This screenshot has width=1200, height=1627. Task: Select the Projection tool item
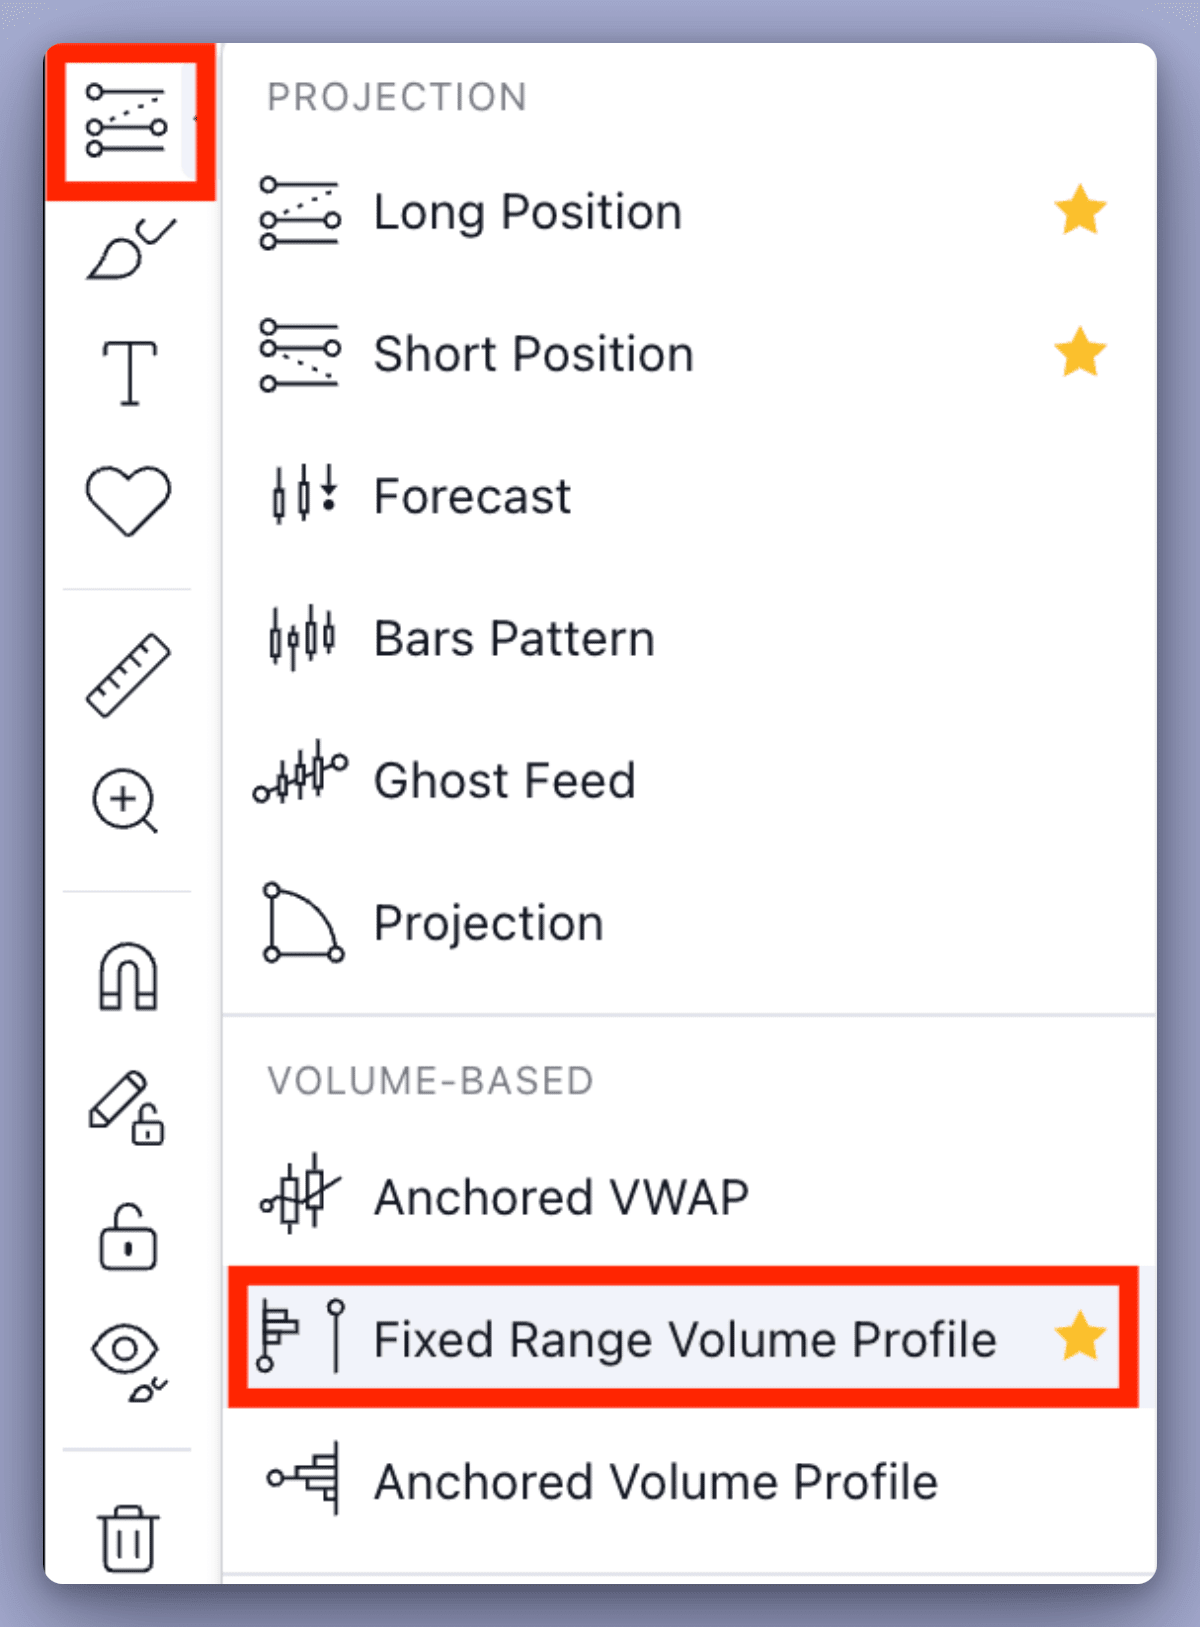[488, 922]
